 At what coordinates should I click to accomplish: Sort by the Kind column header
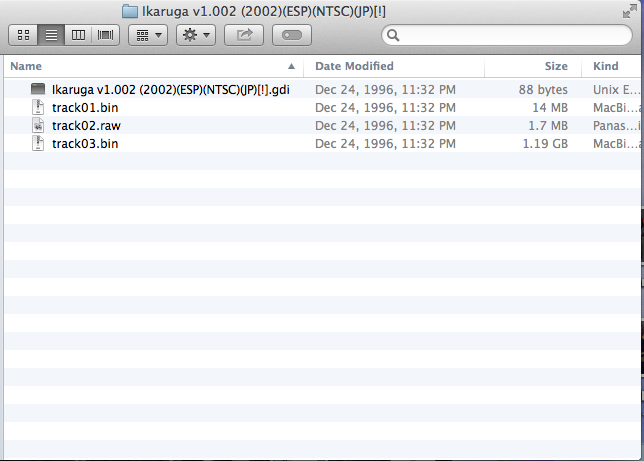tap(612, 66)
